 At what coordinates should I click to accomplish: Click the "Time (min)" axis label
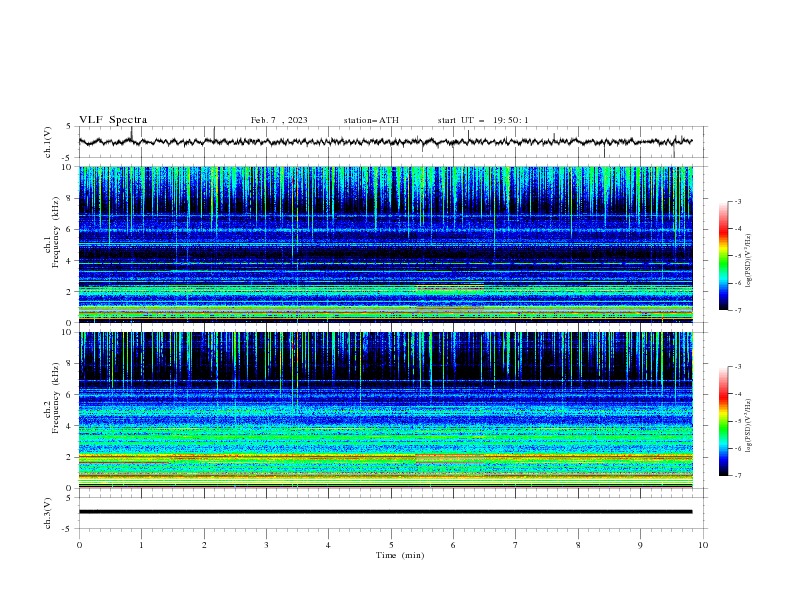[400, 555]
